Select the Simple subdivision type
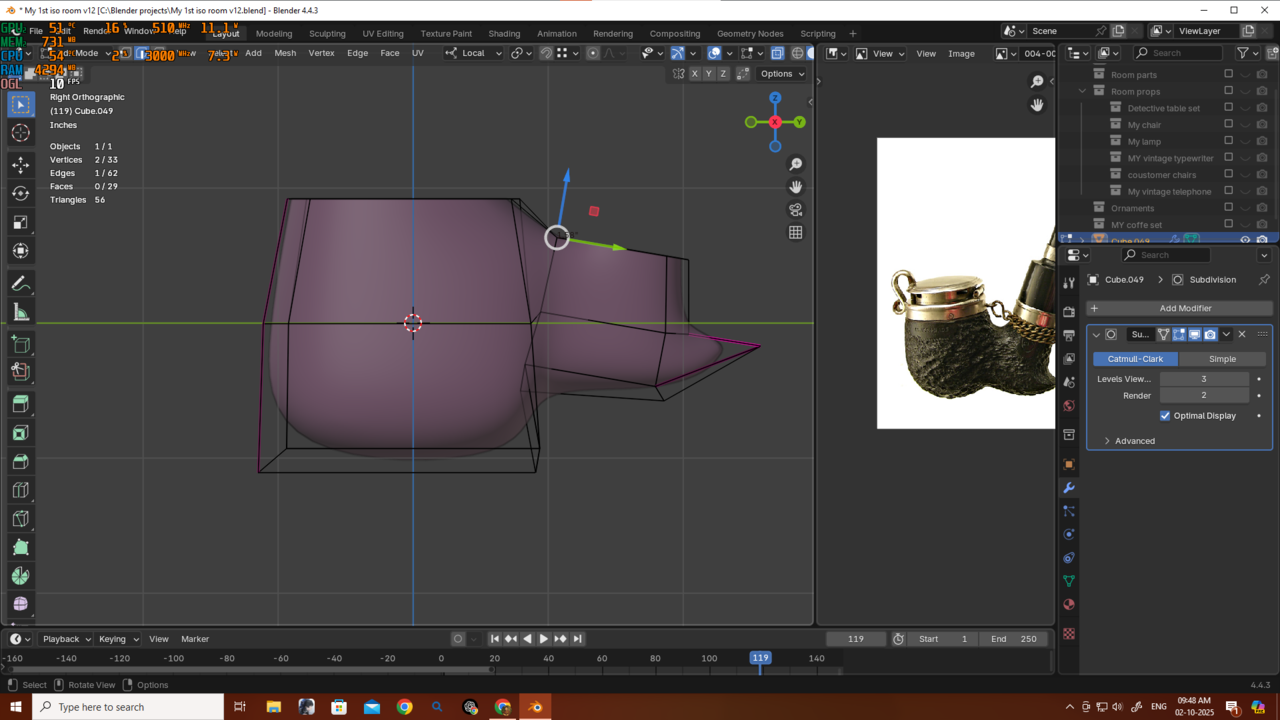 click(1222, 359)
